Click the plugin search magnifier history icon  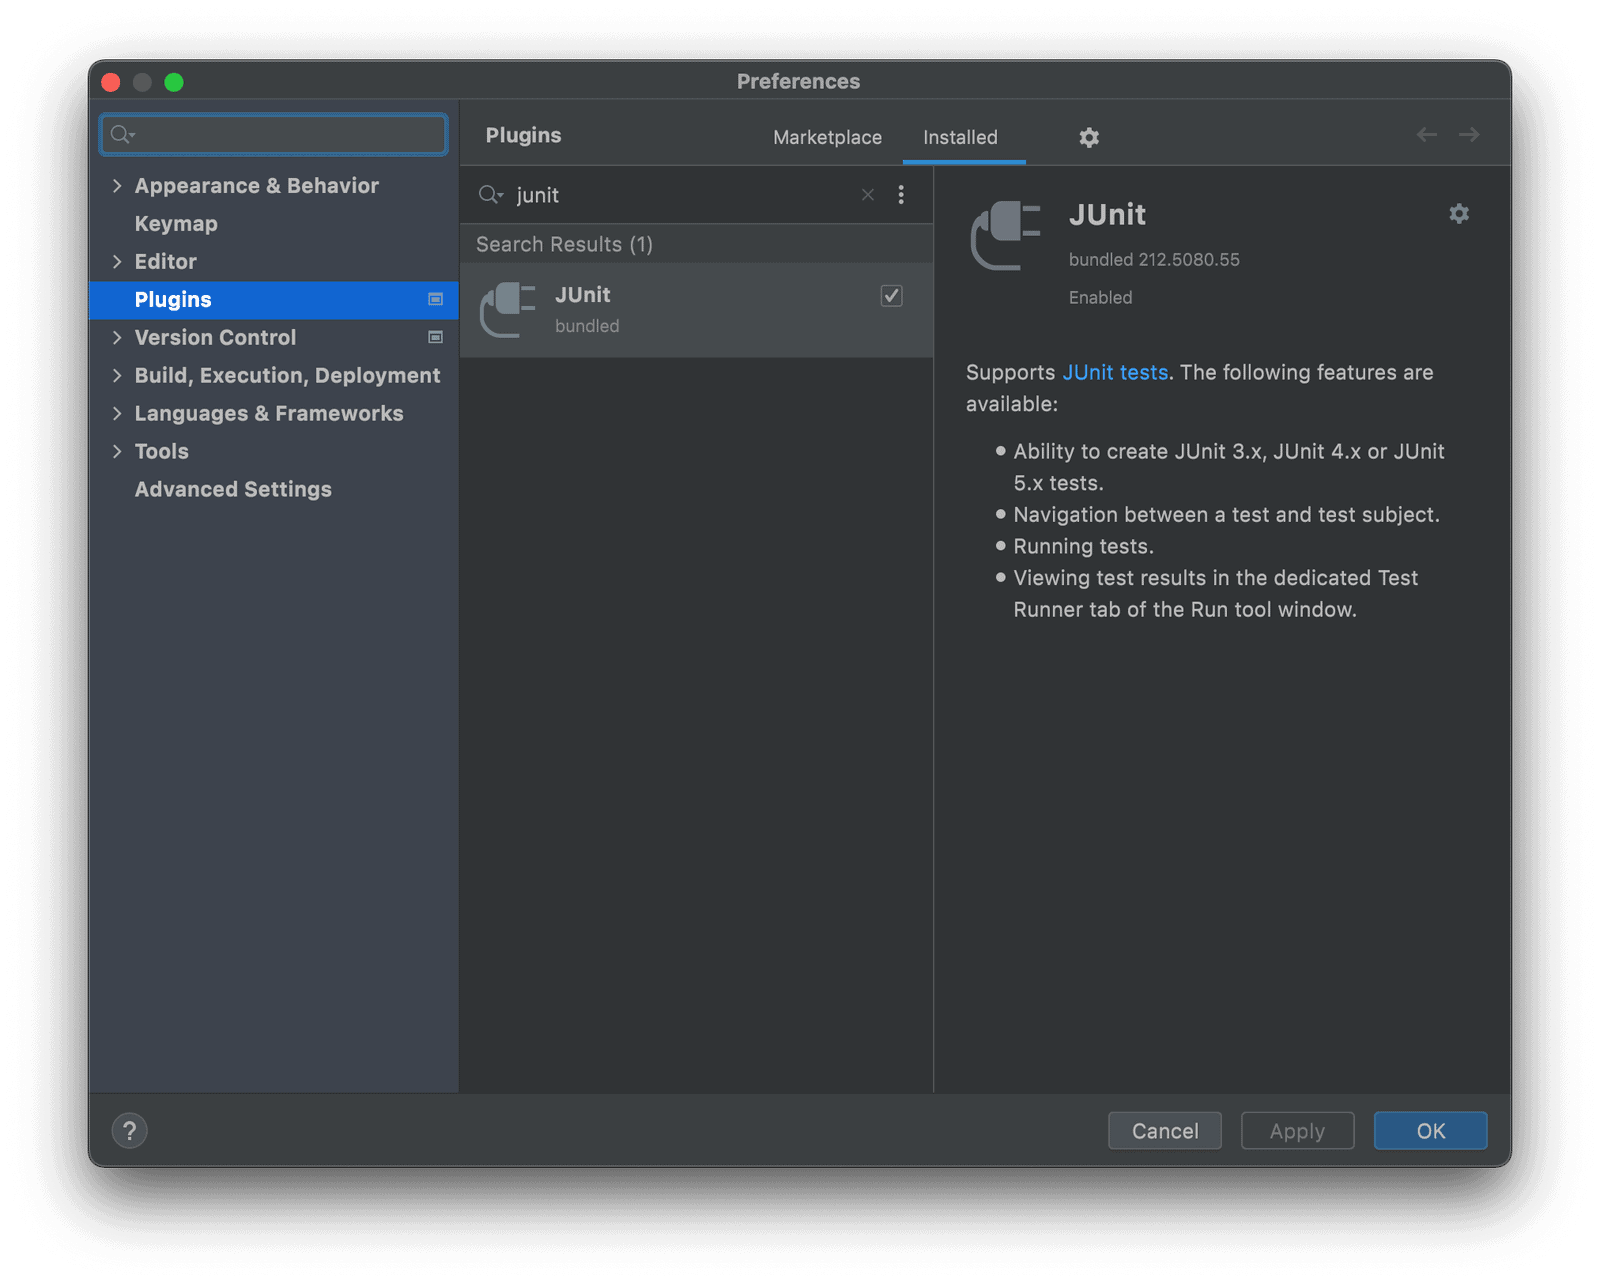[490, 195]
